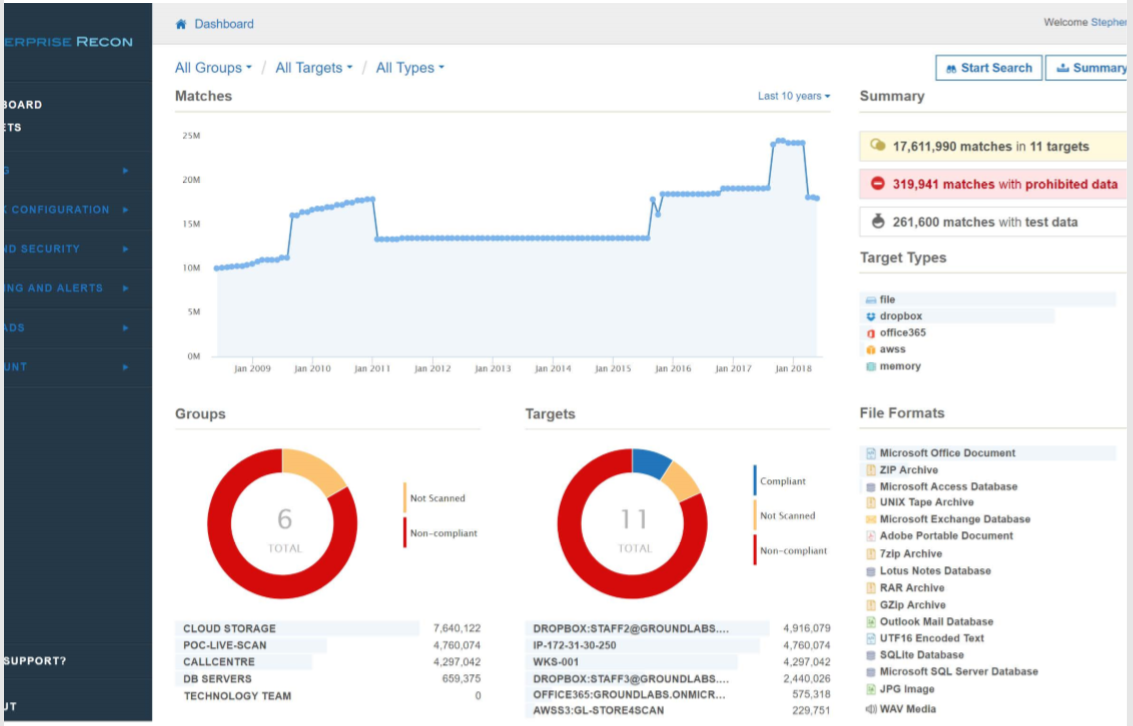Click the JPG Image file icon

click(871, 689)
